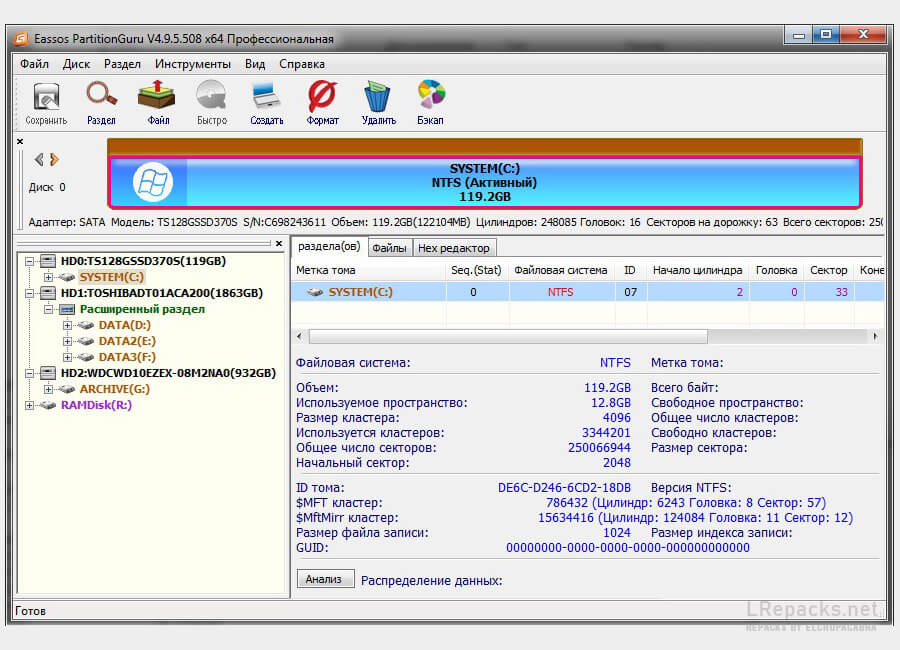Click the Удалить delete partition icon

378,103
